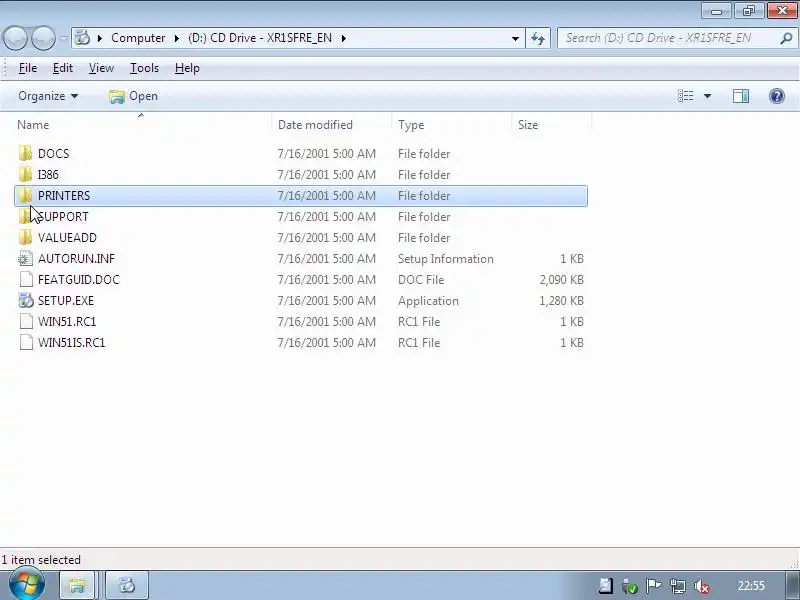Screen dimensions: 800x600
Task: Toggle the preview pane button
Action: tap(741, 96)
